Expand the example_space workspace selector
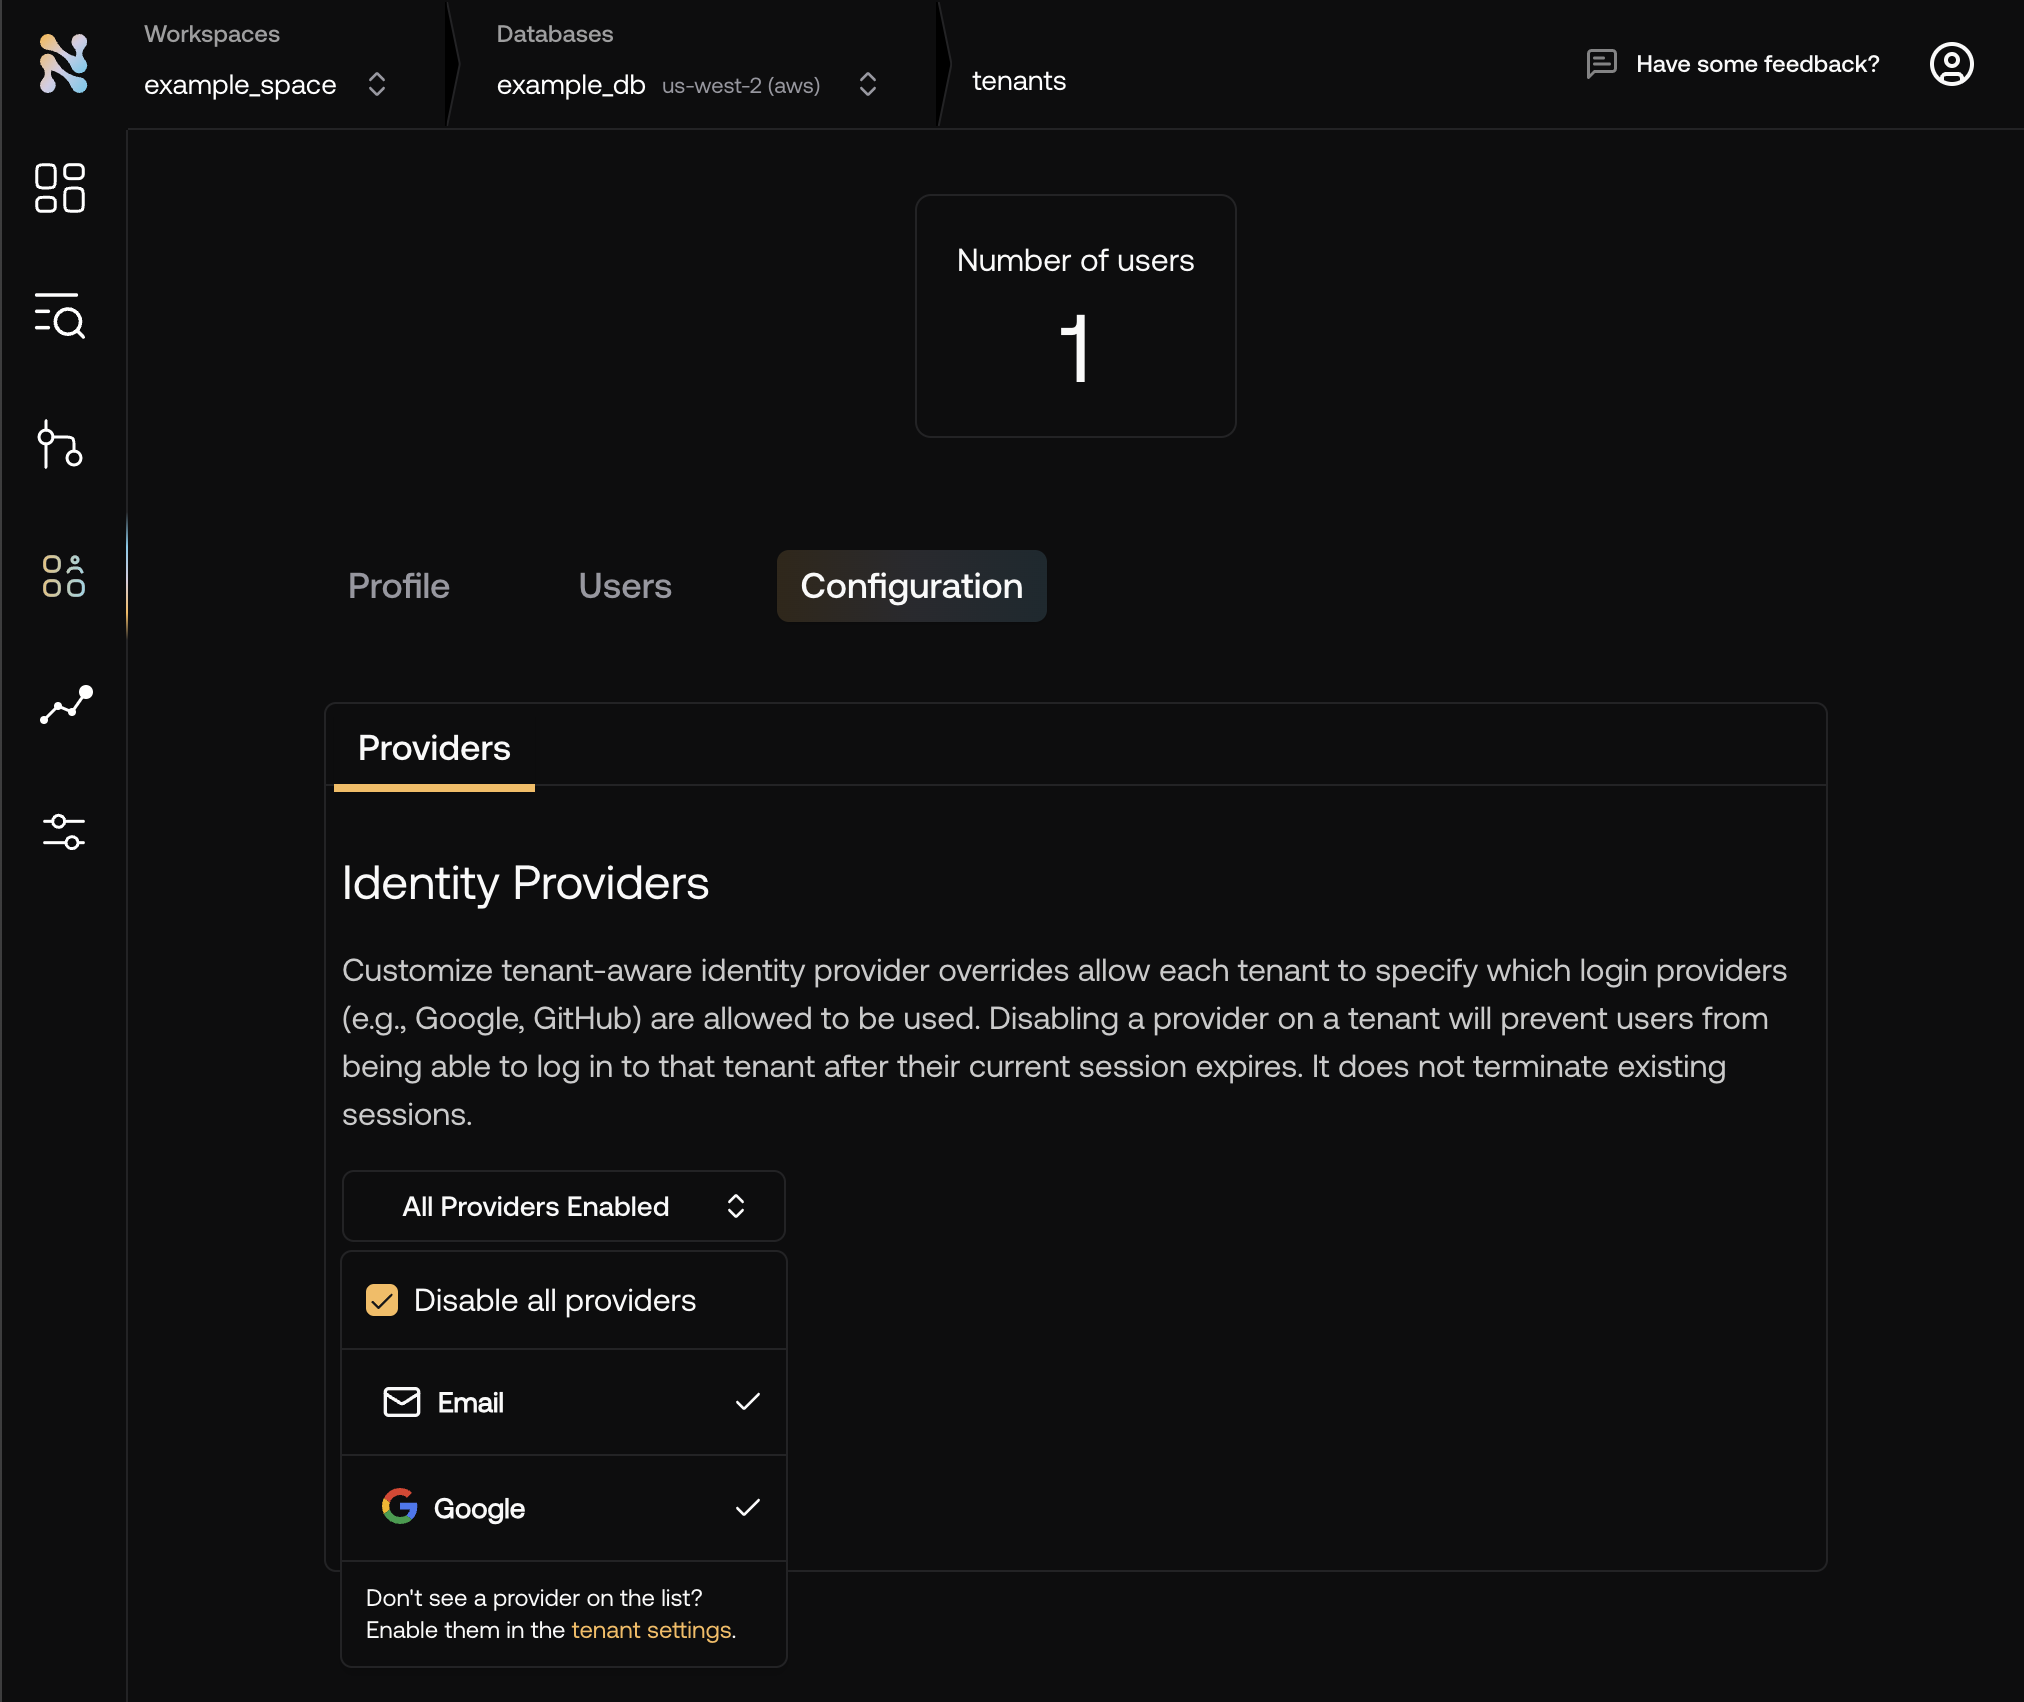The height and width of the screenshot is (1702, 2024). coord(265,84)
